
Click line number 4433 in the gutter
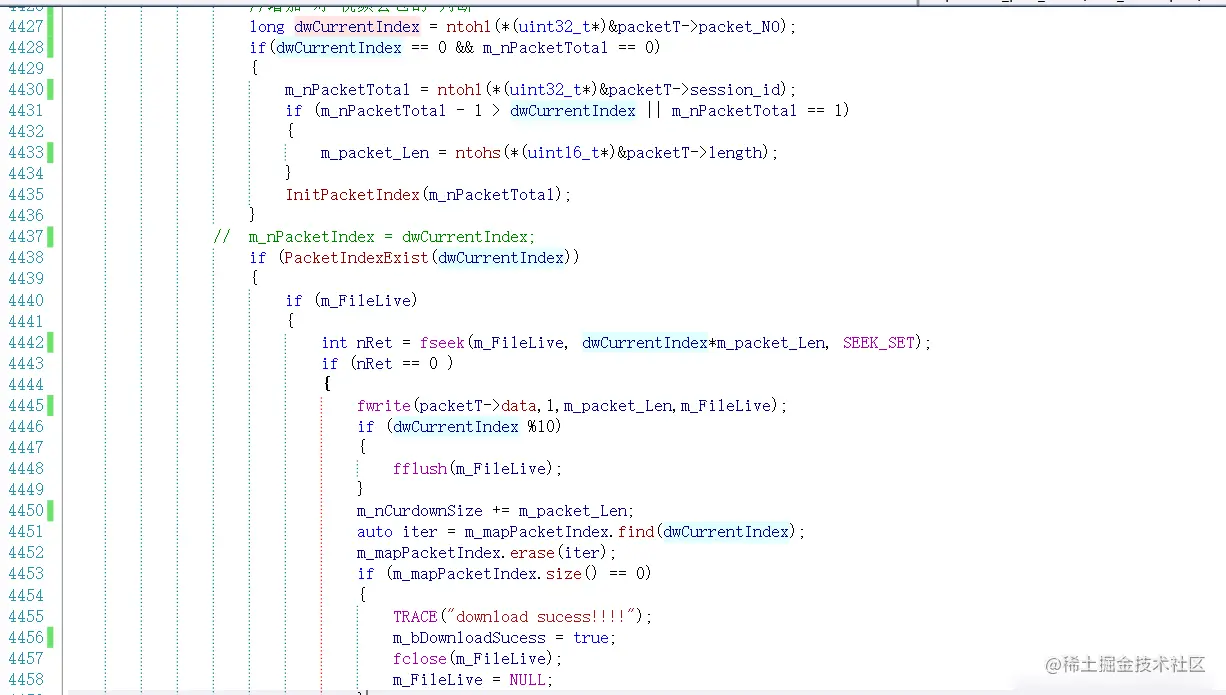pos(26,153)
